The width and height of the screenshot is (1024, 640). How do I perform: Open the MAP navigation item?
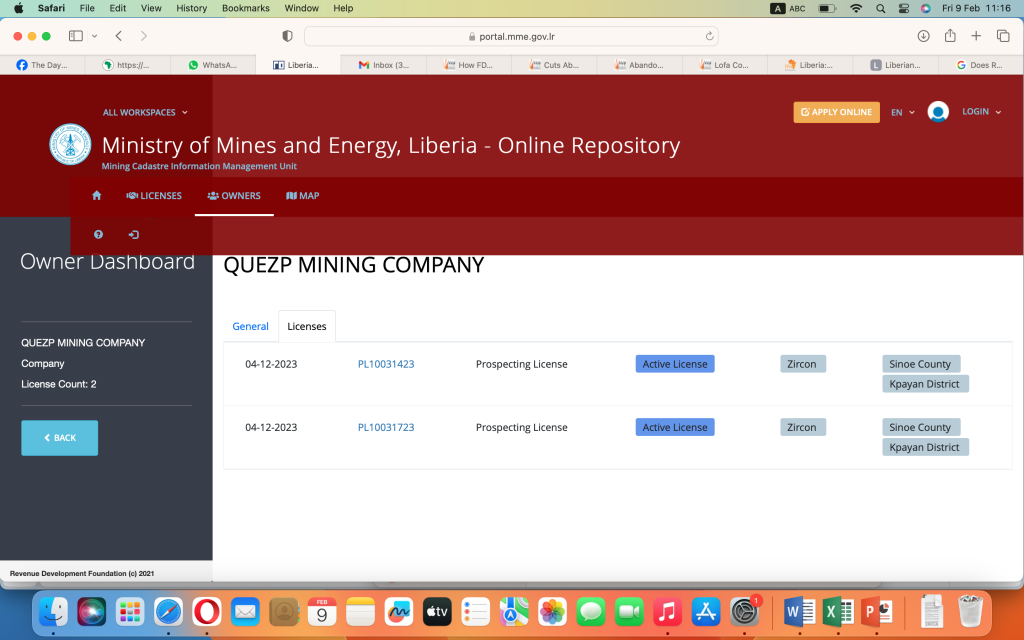point(303,196)
